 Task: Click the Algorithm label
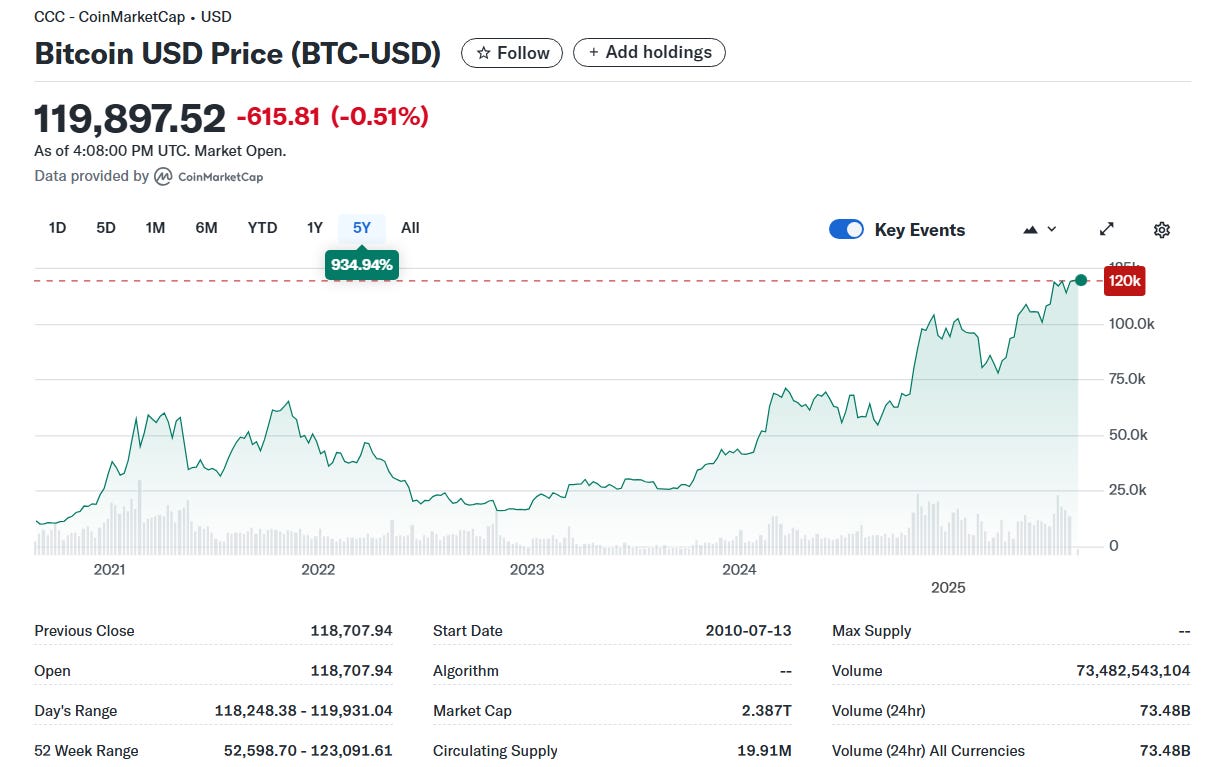tap(466, 671)
